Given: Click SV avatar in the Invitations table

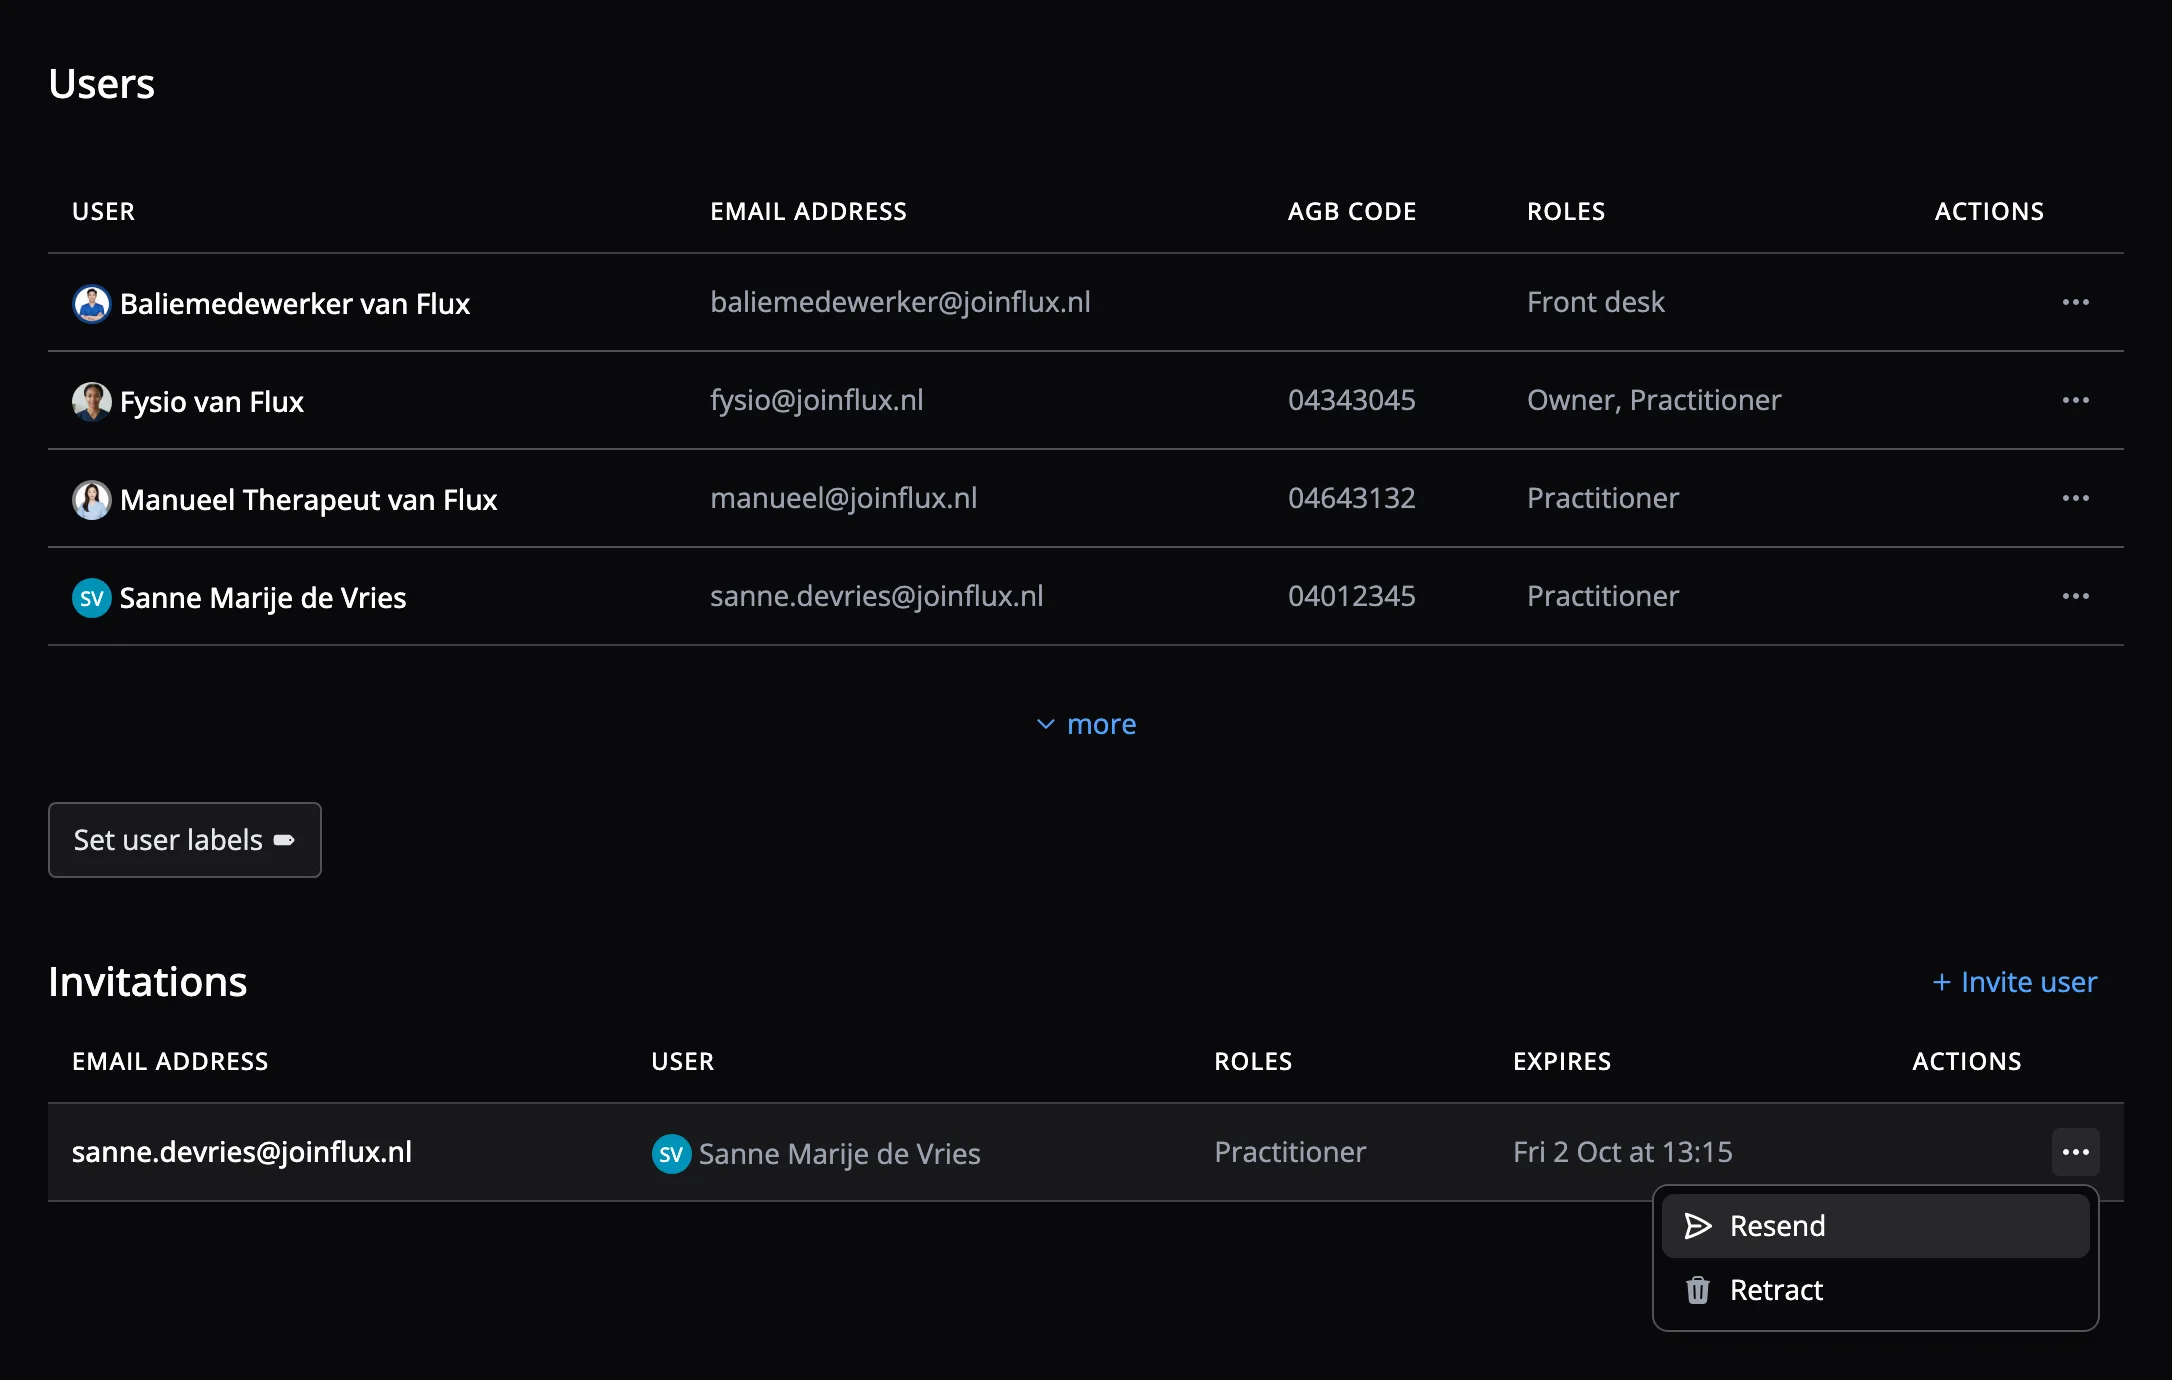Looking at the screenshot, I should pos(671,1154).
